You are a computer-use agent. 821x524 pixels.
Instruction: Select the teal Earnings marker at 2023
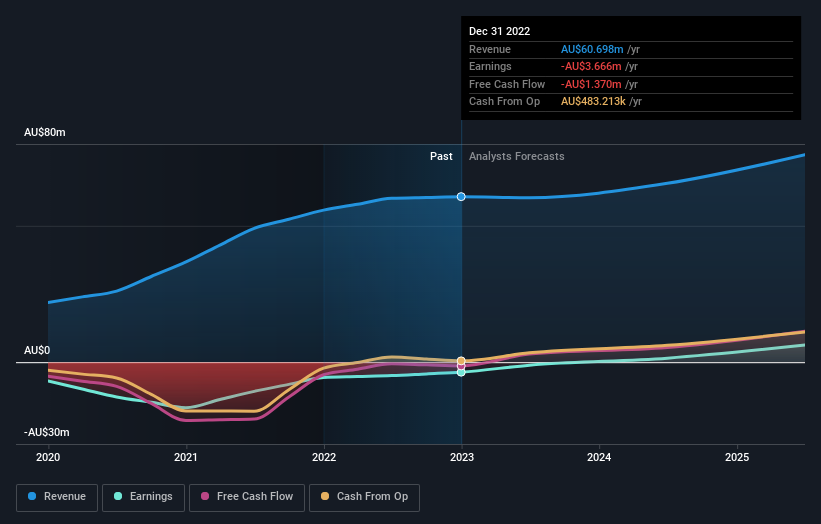pos(461,372)
